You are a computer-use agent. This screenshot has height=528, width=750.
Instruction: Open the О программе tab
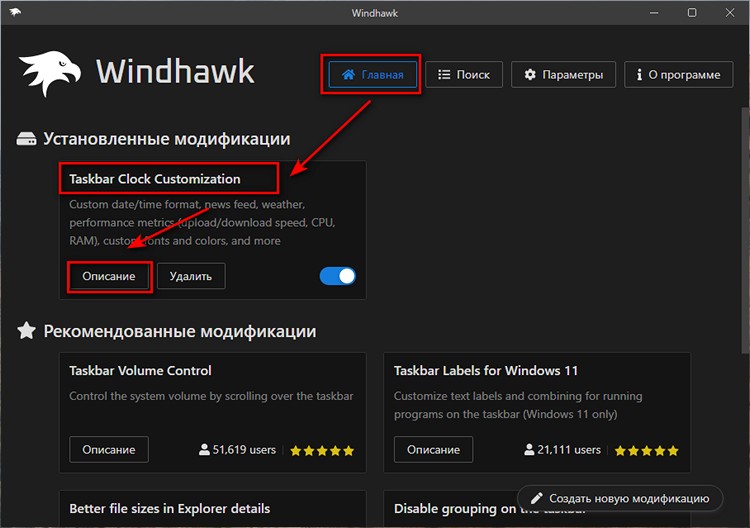pyautogui.click(x=678, y=75)
